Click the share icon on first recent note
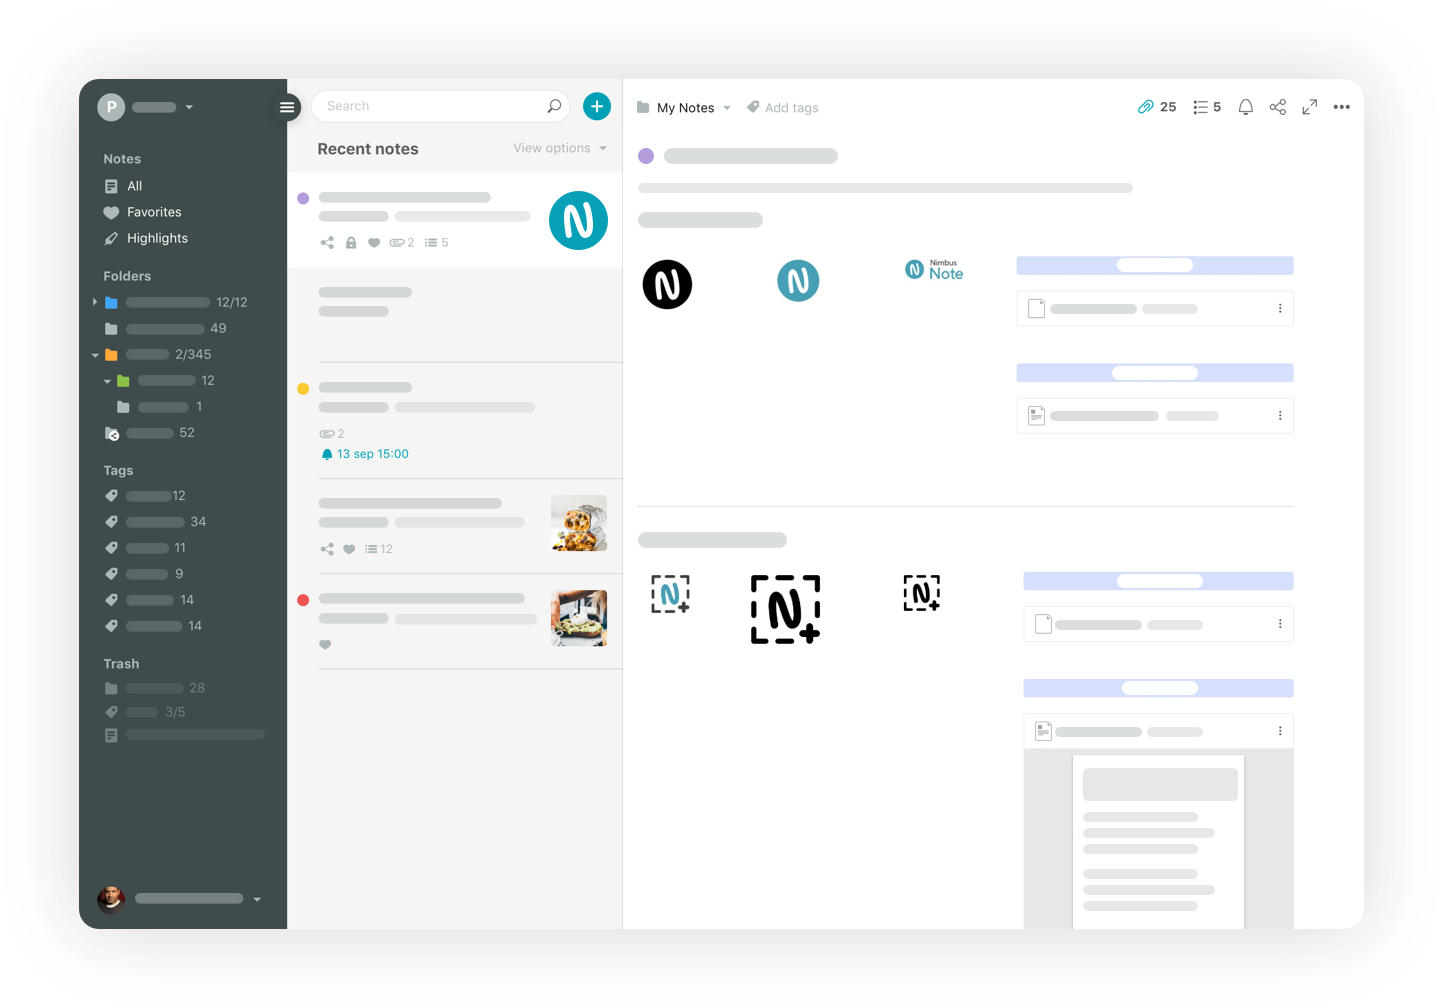This screenshot has height=1008, width=1443. 327,243
